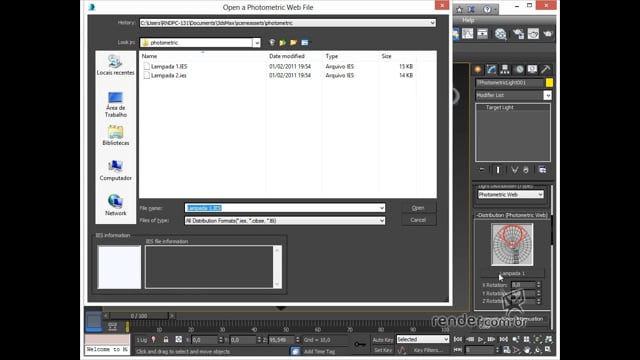Open the Hierarchy panel tab
Screen dimensions: 640x360
[x=505, y=69]
